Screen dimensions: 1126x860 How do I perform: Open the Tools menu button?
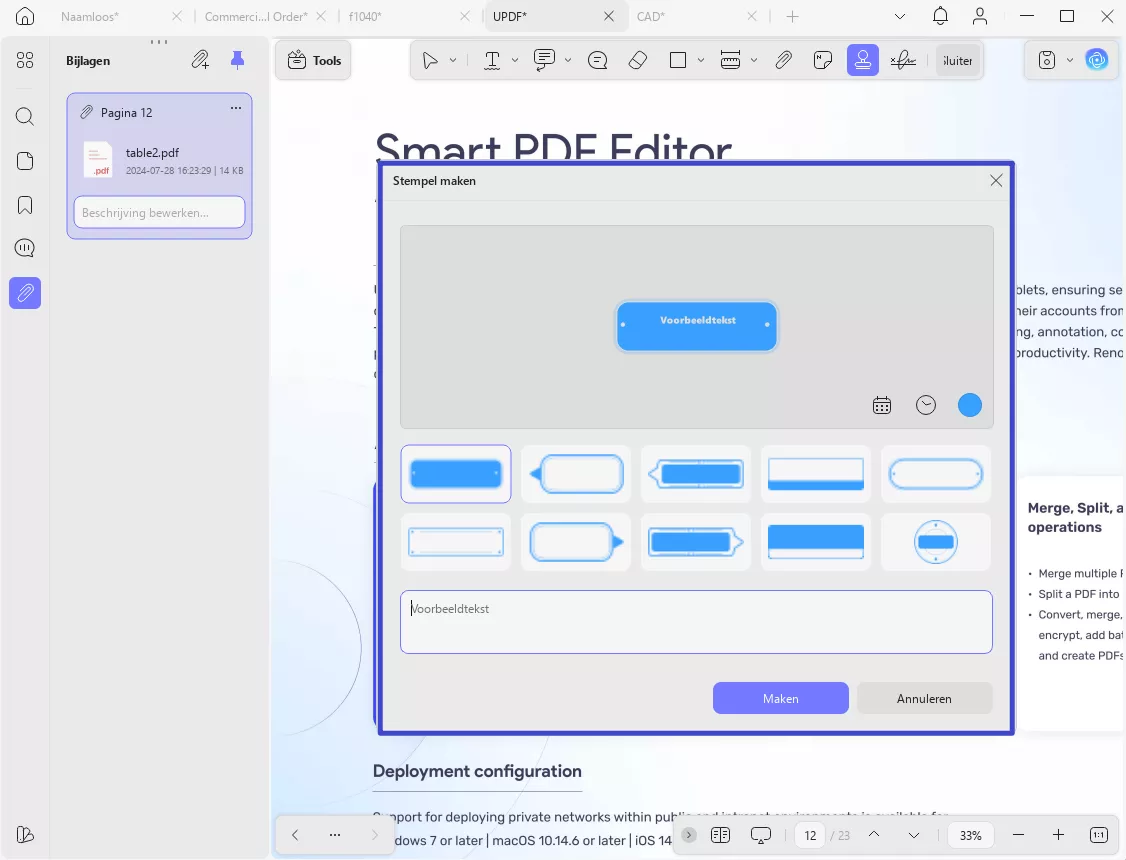314,60
